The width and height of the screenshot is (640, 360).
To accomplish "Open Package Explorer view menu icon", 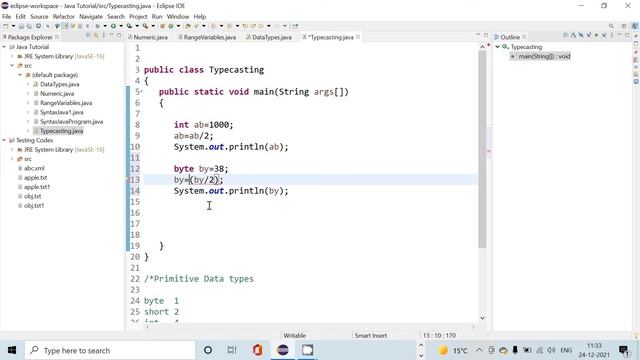I will pyautogui.click(x=104, y=36).
